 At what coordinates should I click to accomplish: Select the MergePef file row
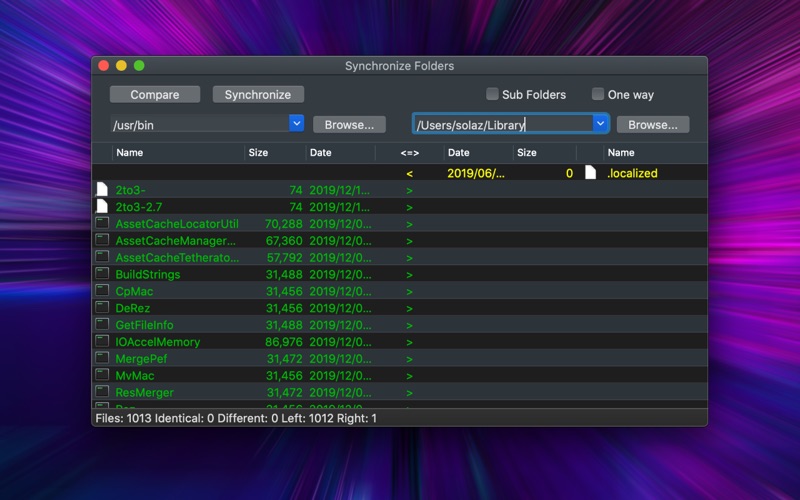tap(399, 358)
